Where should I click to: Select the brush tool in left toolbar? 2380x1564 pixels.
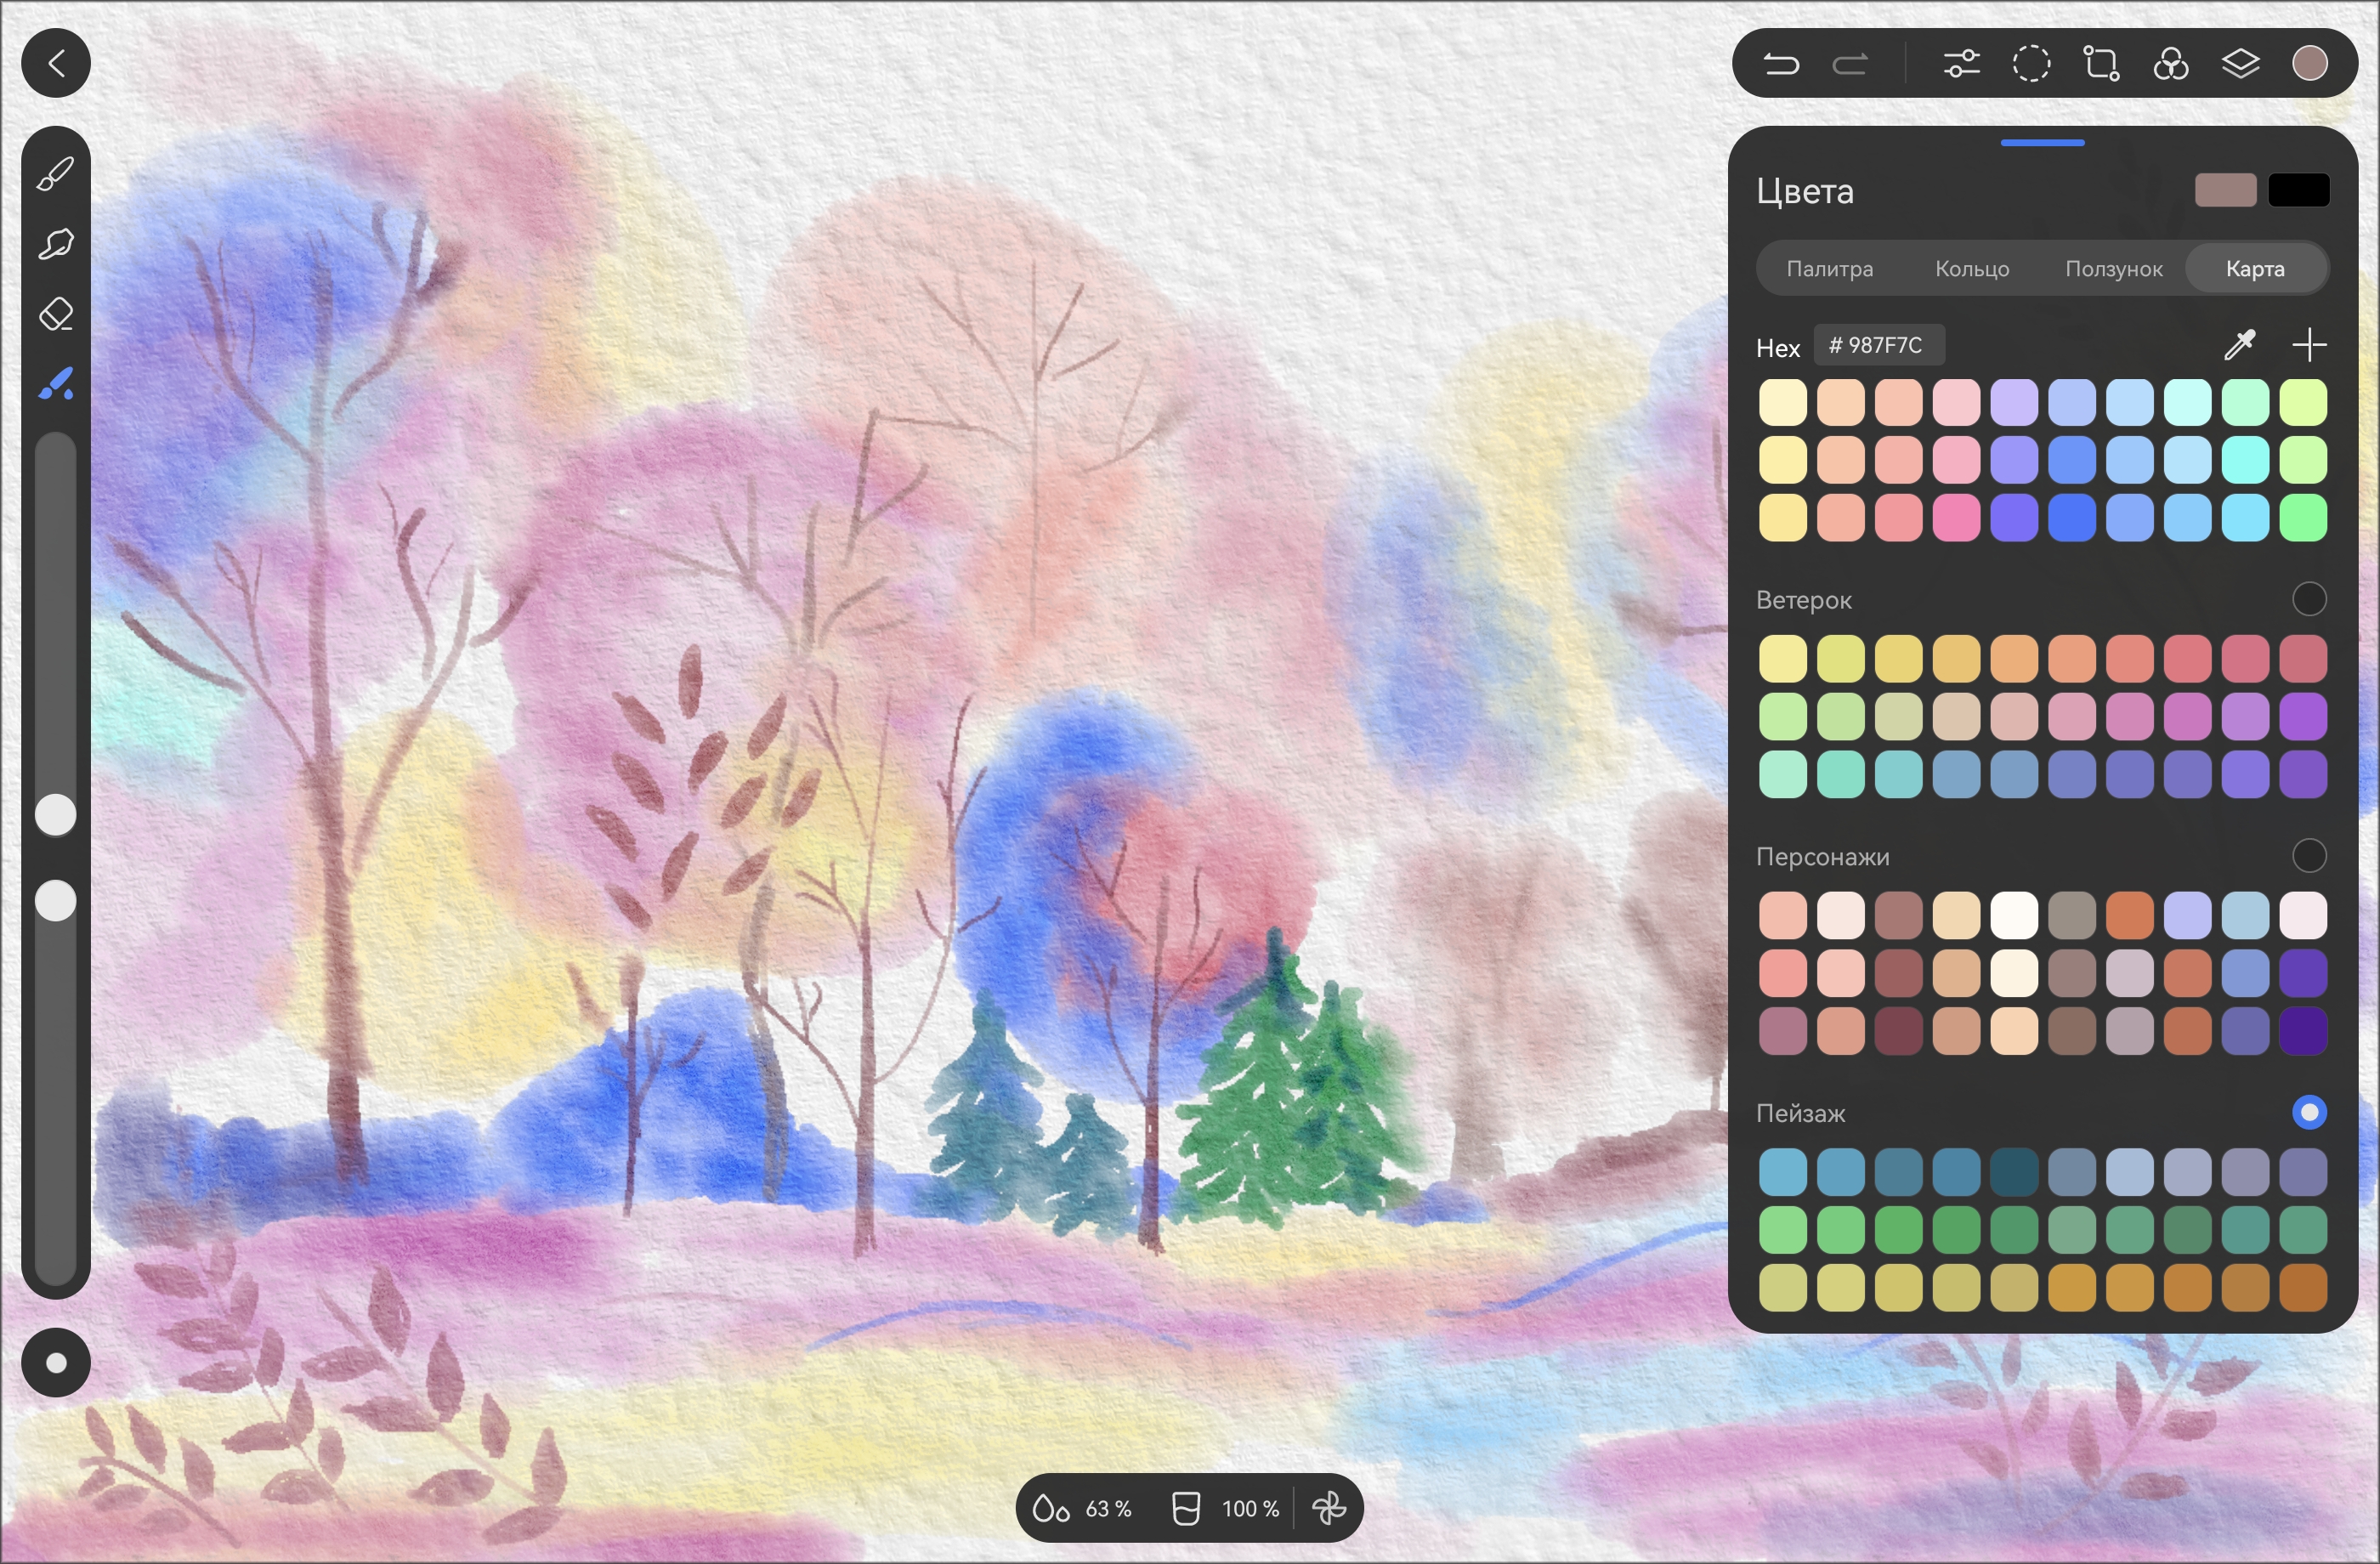coord(56,174)
